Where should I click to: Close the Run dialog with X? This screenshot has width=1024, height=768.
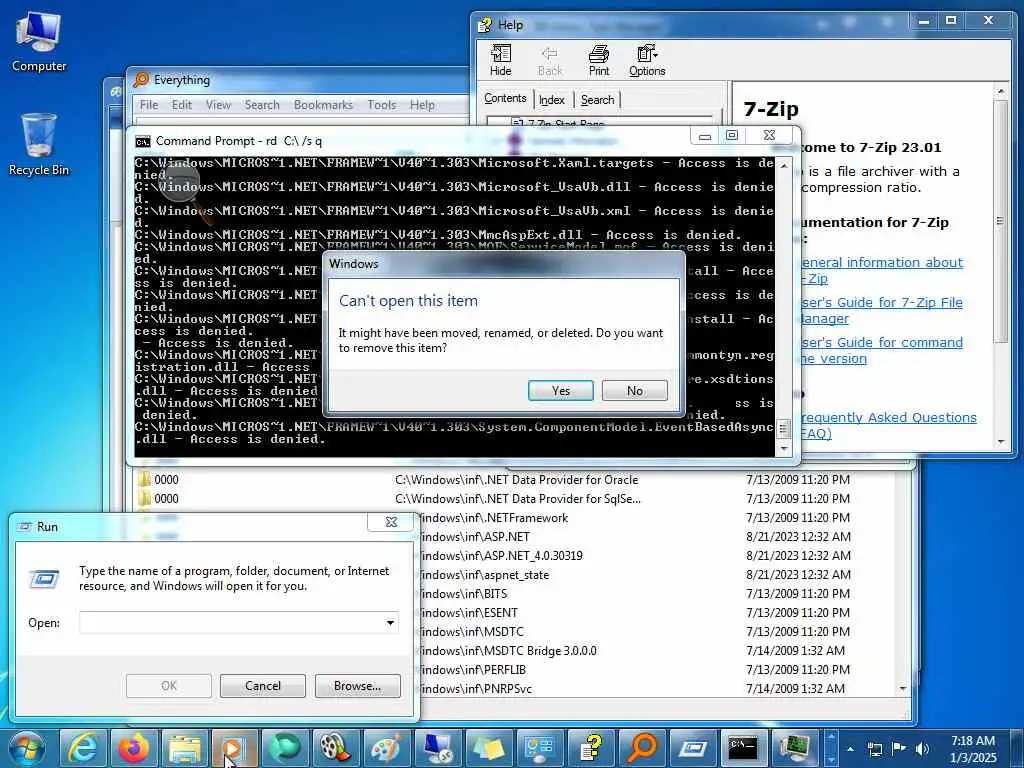coord(391,522)
